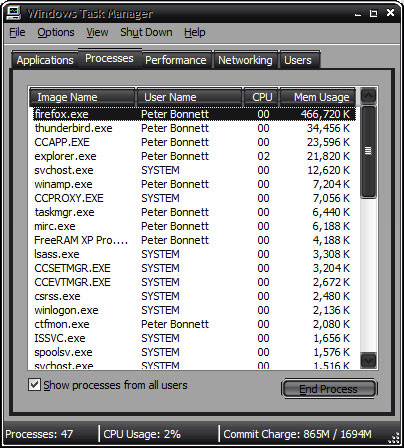Viewport: 404px width, 448px height.
Task: Click the Task Manager title bar icon
Action: (x=14, y=13)
